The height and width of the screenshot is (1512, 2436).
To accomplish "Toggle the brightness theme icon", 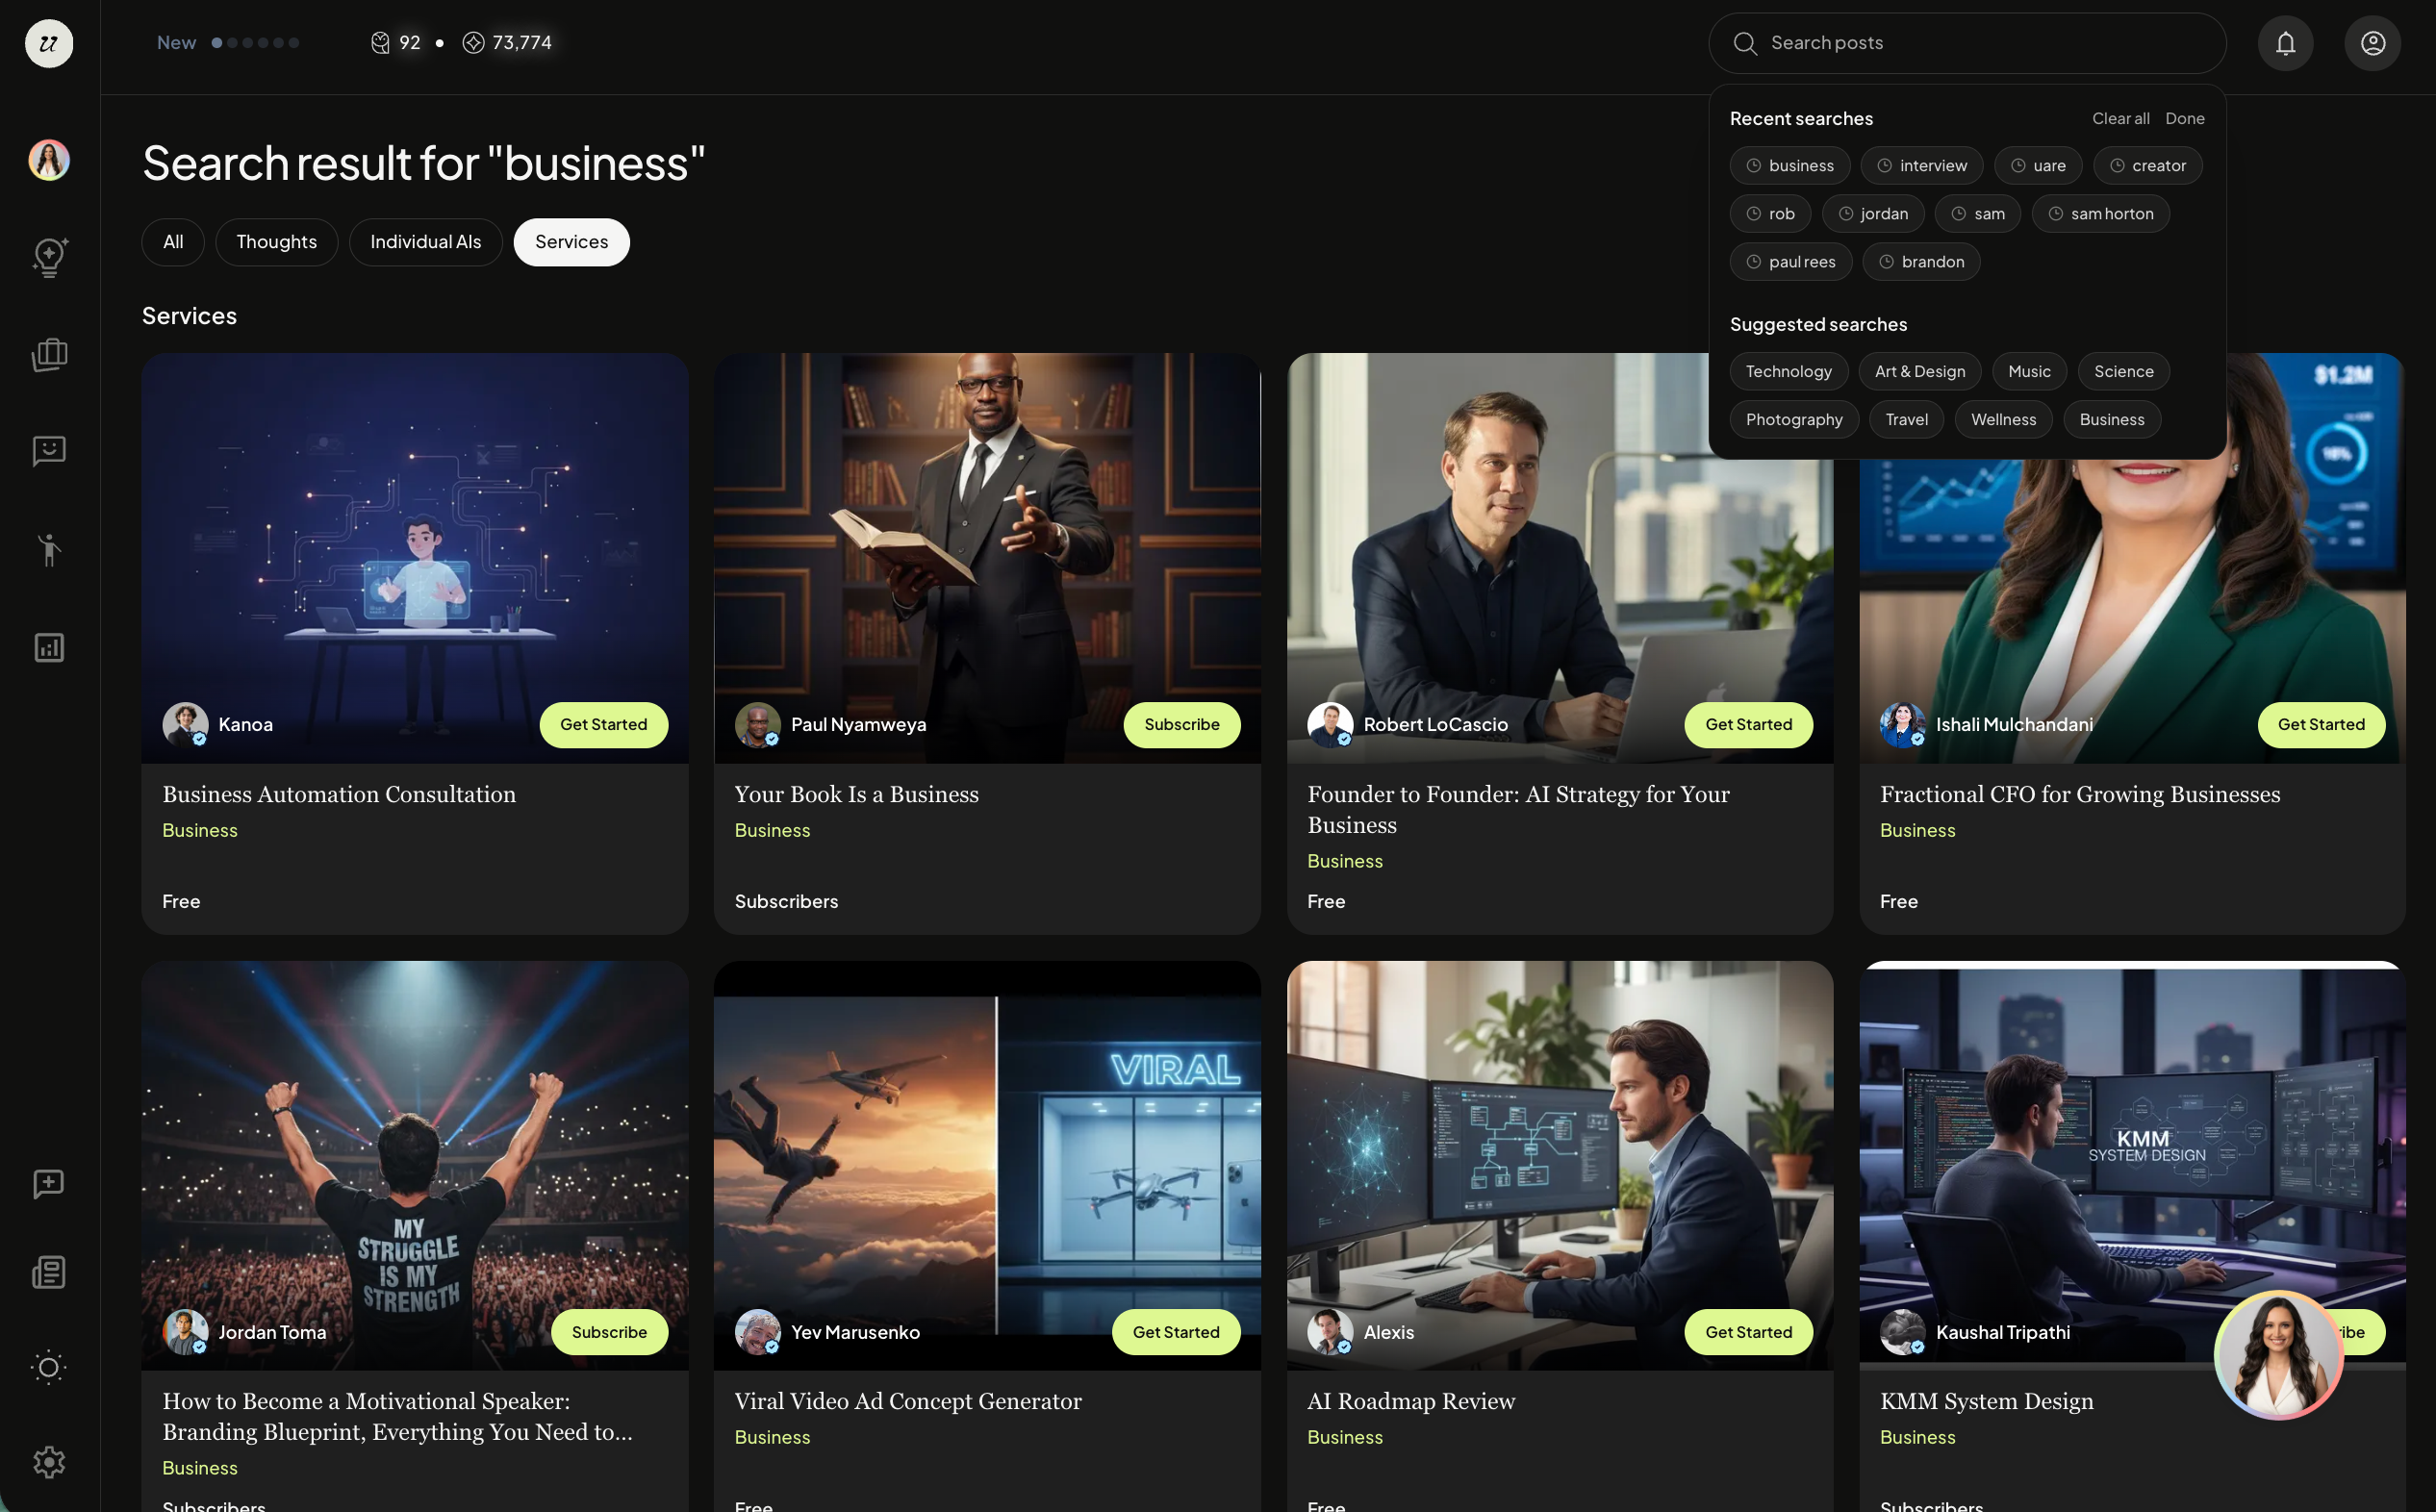I will (49, 1367).
